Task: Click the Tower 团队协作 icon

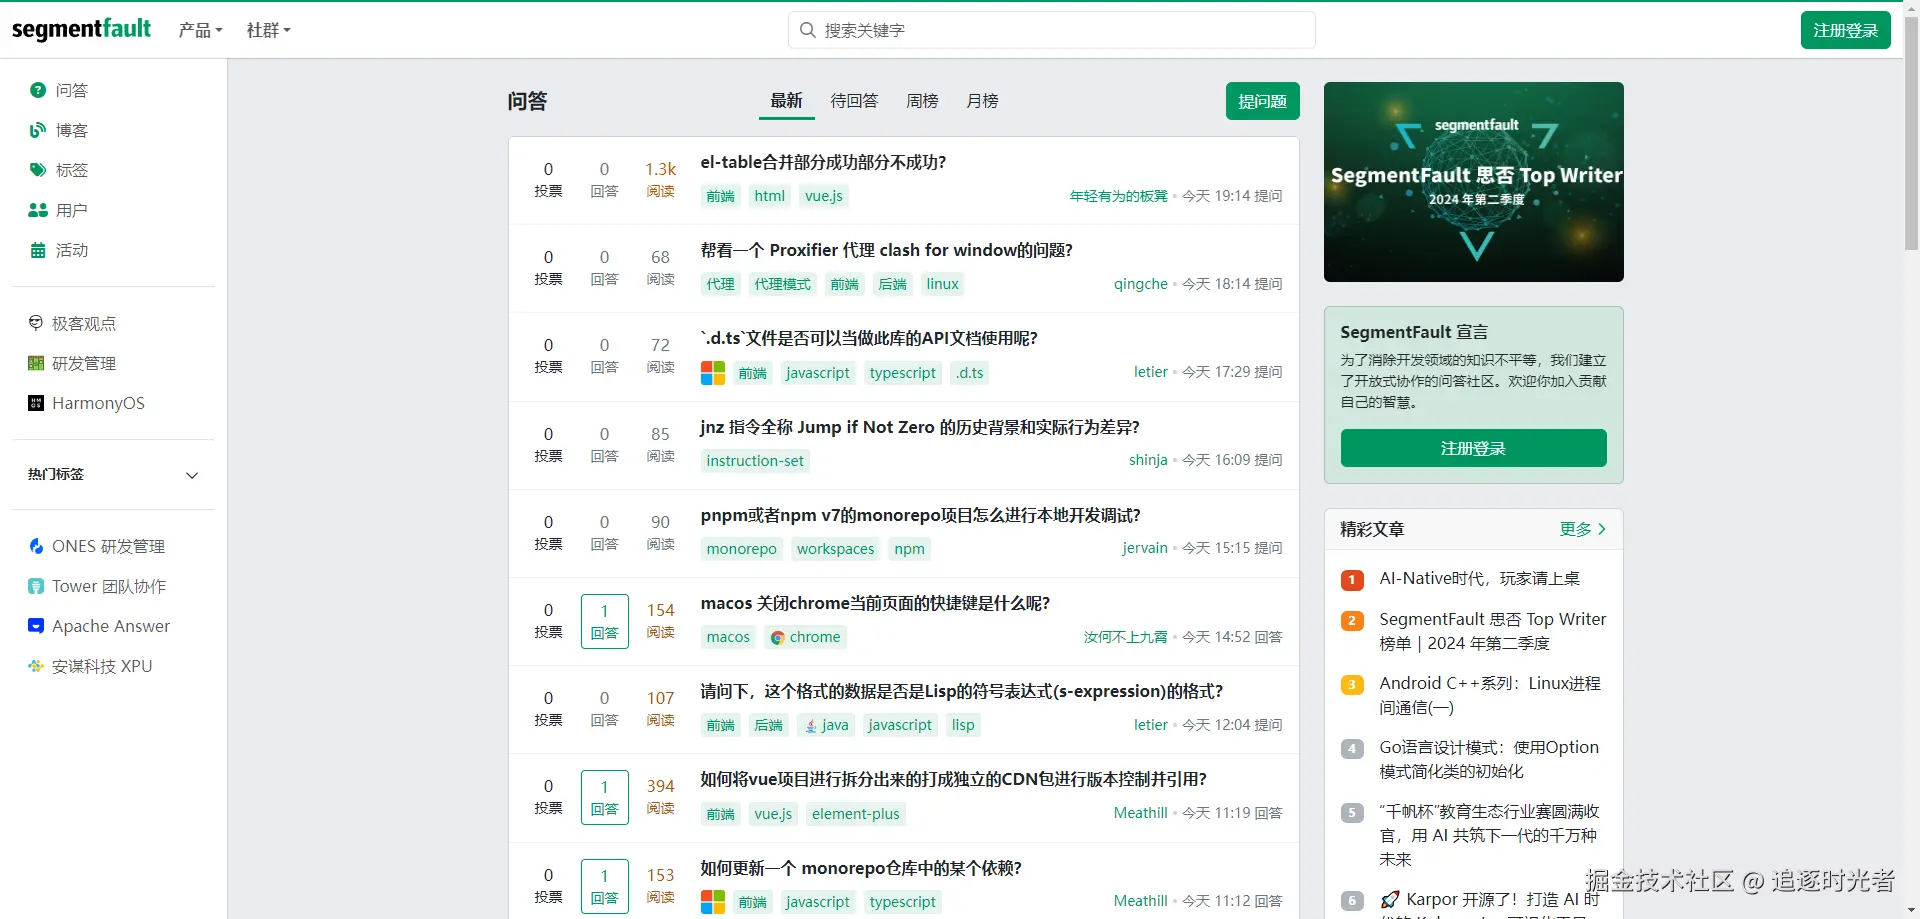Action: (x=36, y=586)
